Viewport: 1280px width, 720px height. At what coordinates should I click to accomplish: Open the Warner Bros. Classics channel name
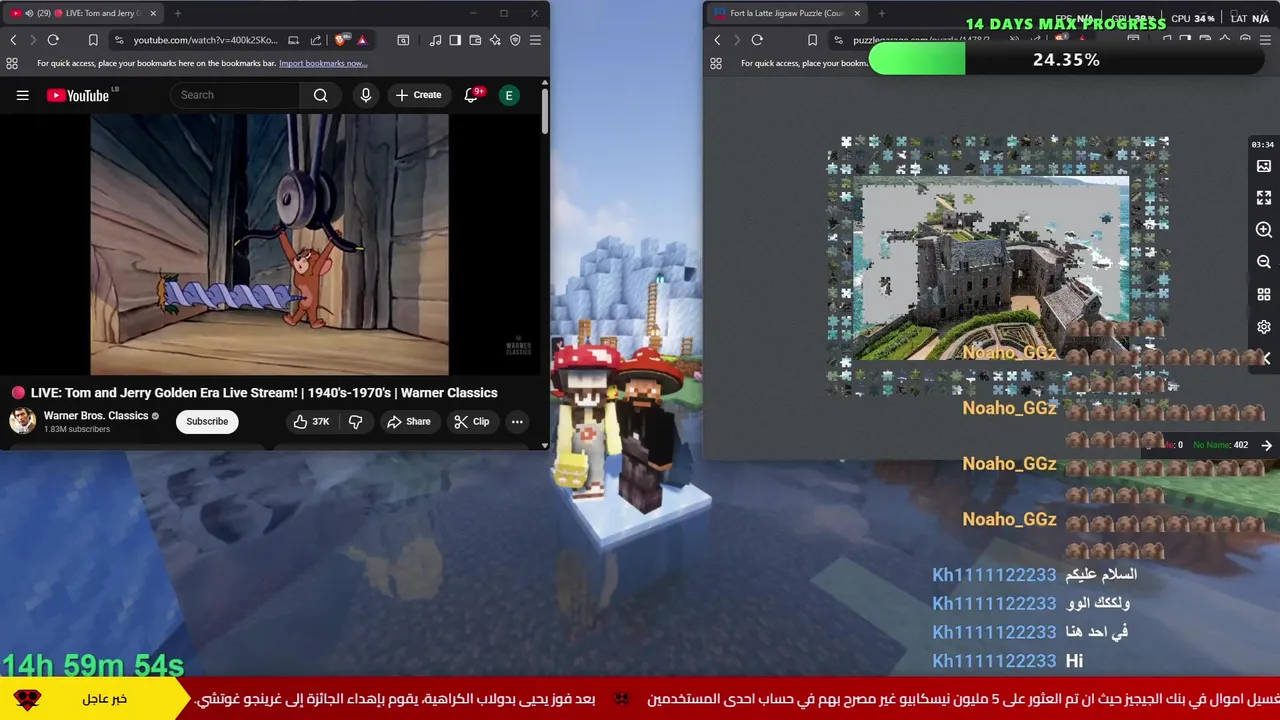point(96,415)
